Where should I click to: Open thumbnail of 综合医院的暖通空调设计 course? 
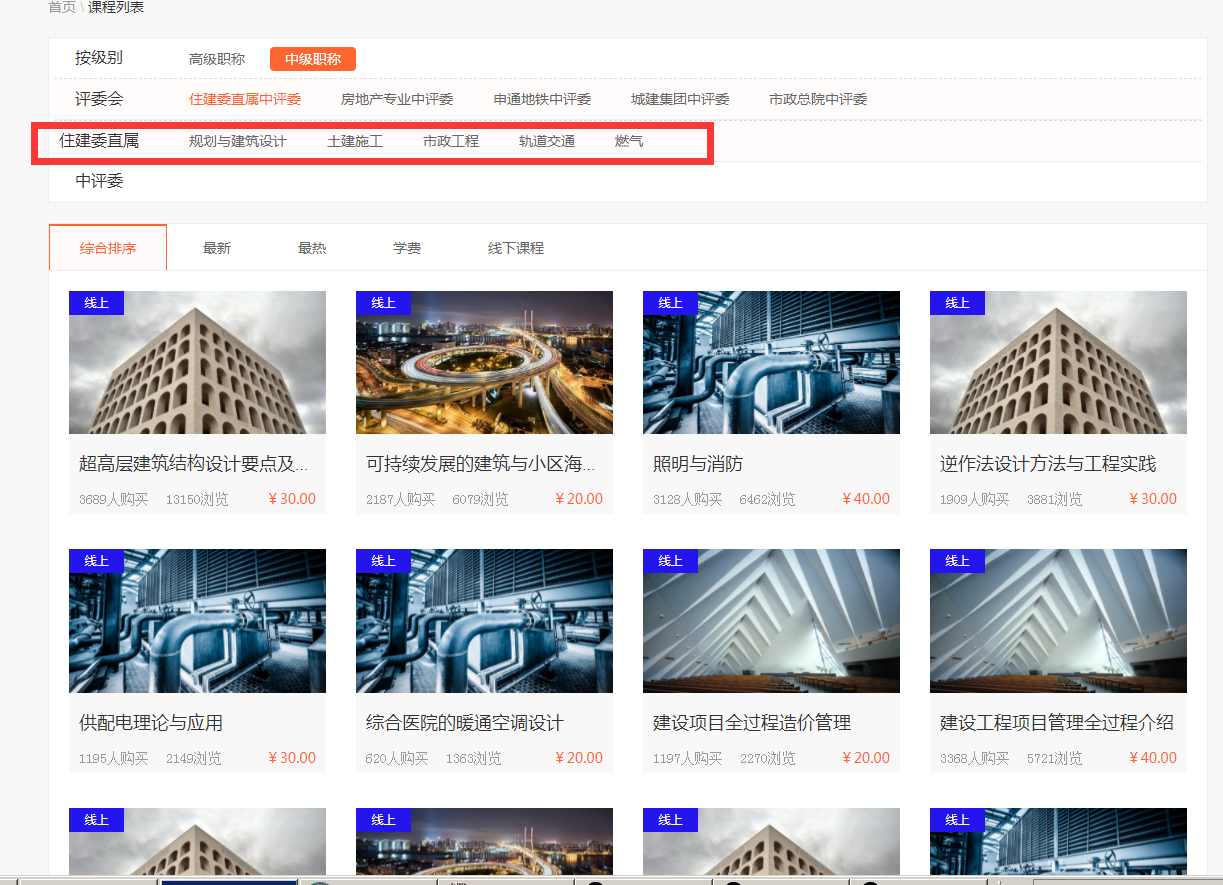point(484,621)
